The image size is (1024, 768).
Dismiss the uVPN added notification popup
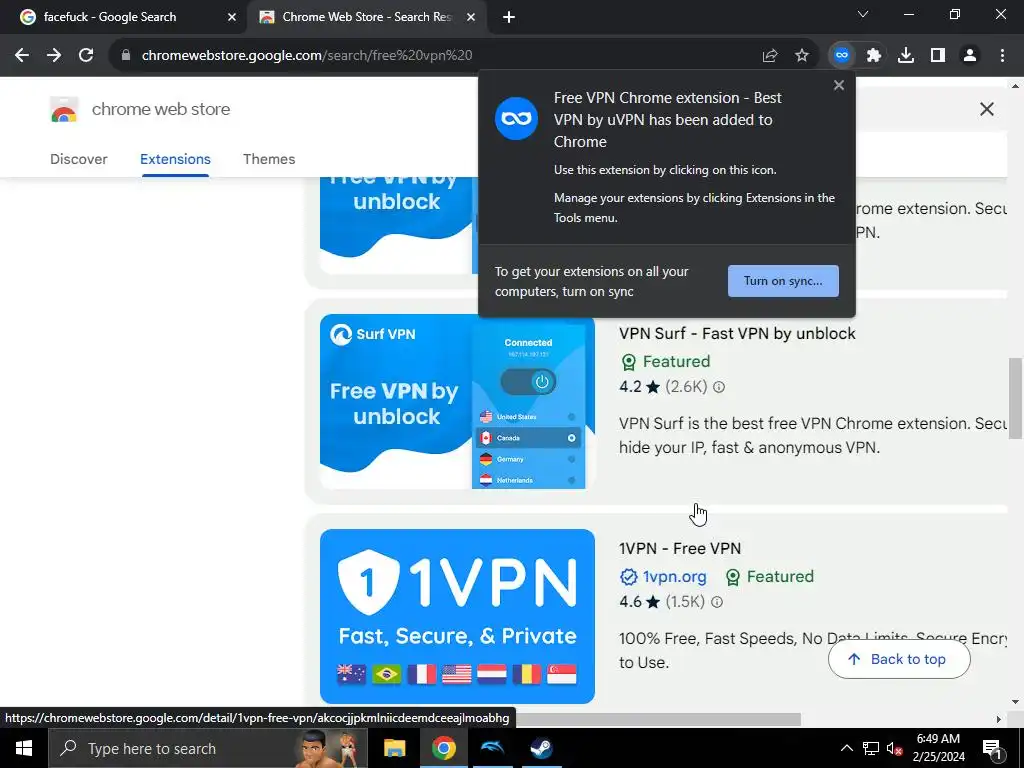pyautogui.click(x=839, y=86)
